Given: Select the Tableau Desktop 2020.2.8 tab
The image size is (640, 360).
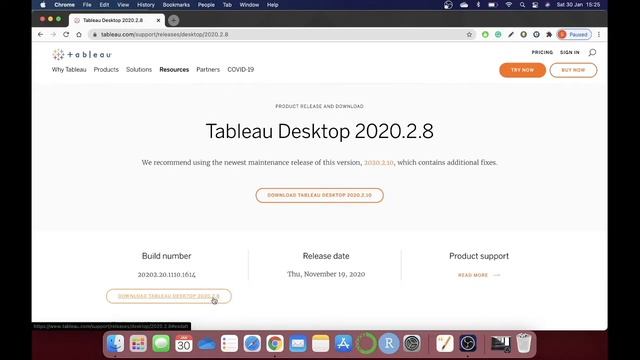Looking at the screenshot, I should (x=117, y=20).
